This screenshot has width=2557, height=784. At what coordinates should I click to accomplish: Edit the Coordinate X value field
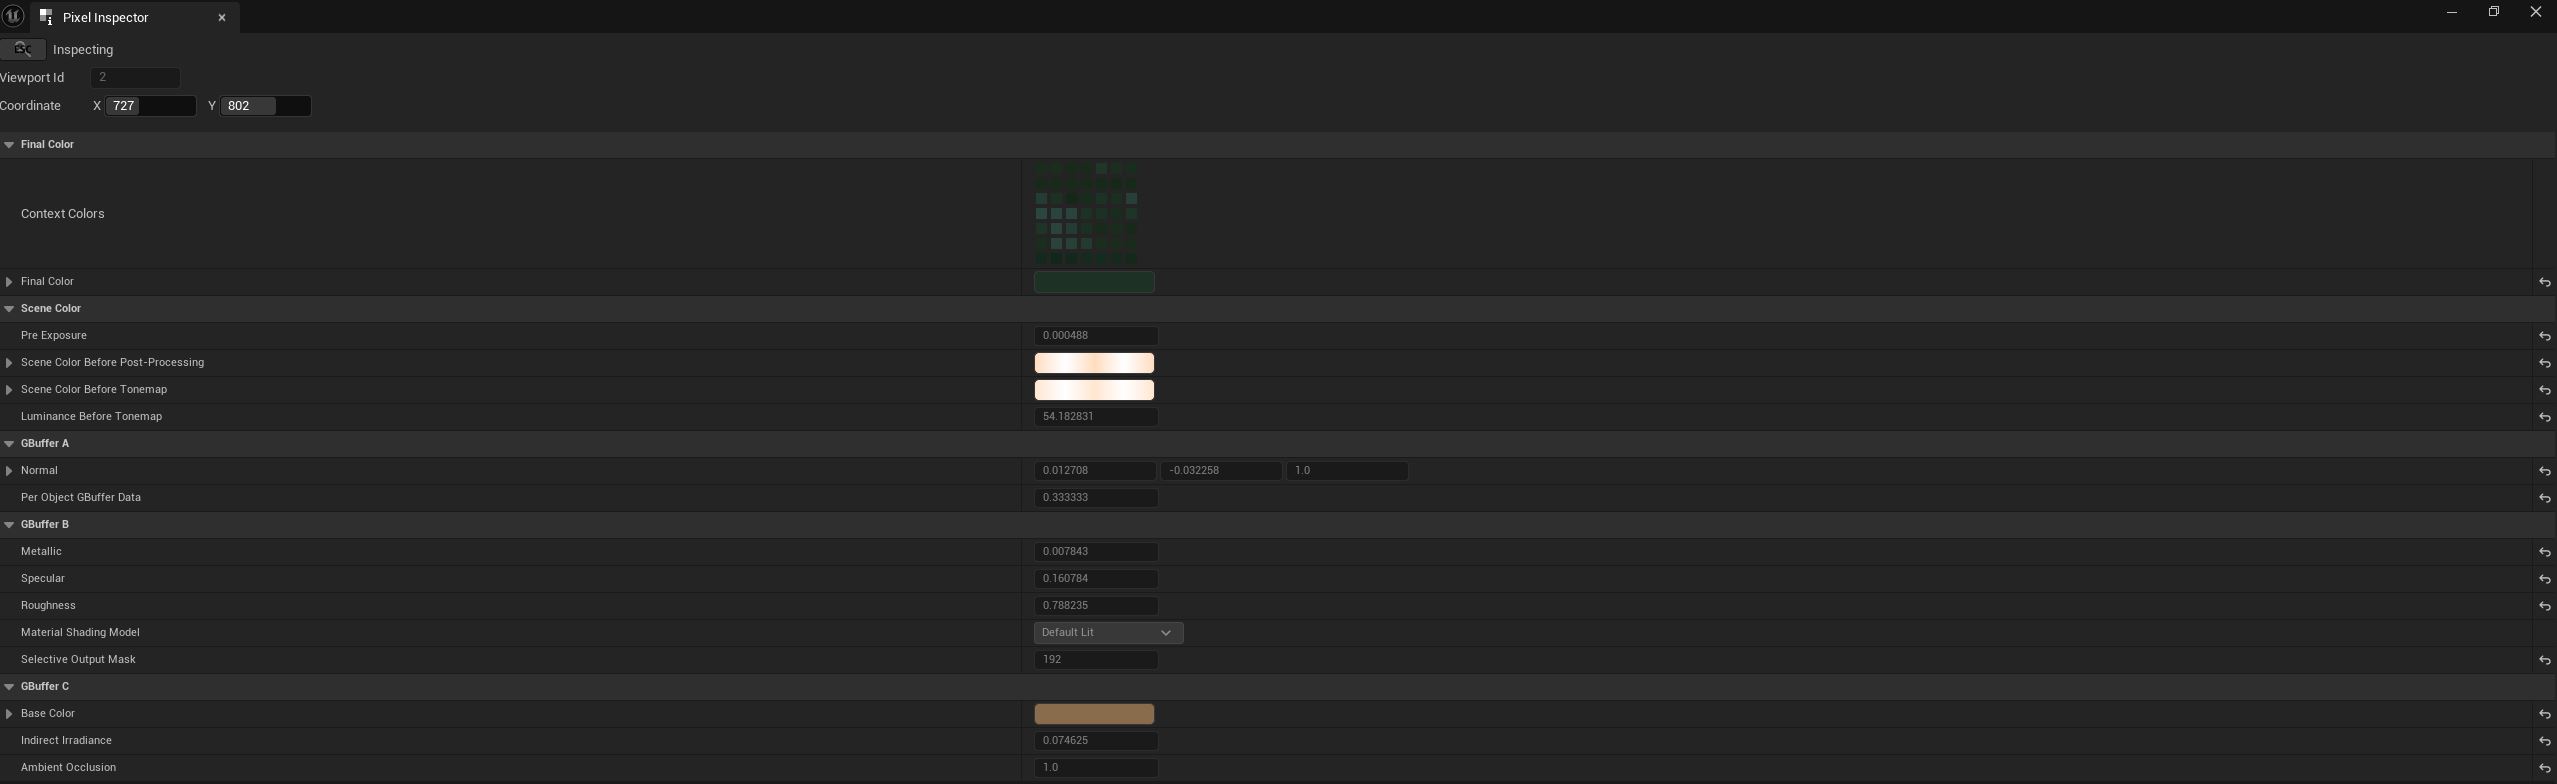[151, 105]
